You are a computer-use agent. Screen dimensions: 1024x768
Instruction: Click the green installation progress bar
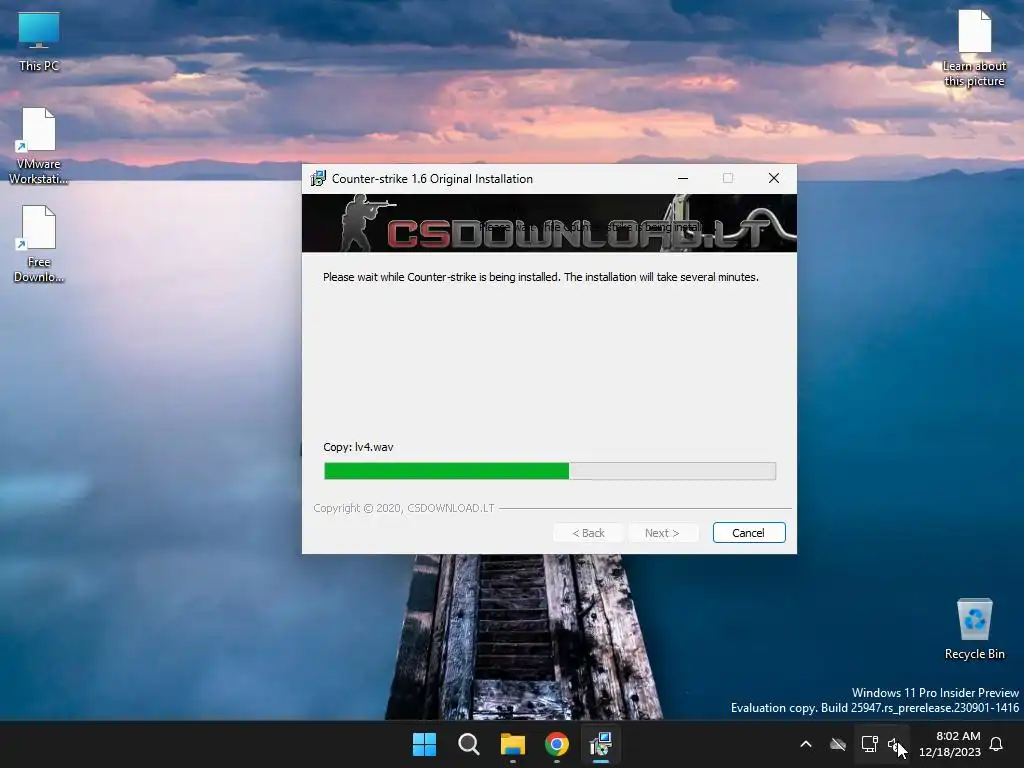pyautogui.click(x=550, y=471)
